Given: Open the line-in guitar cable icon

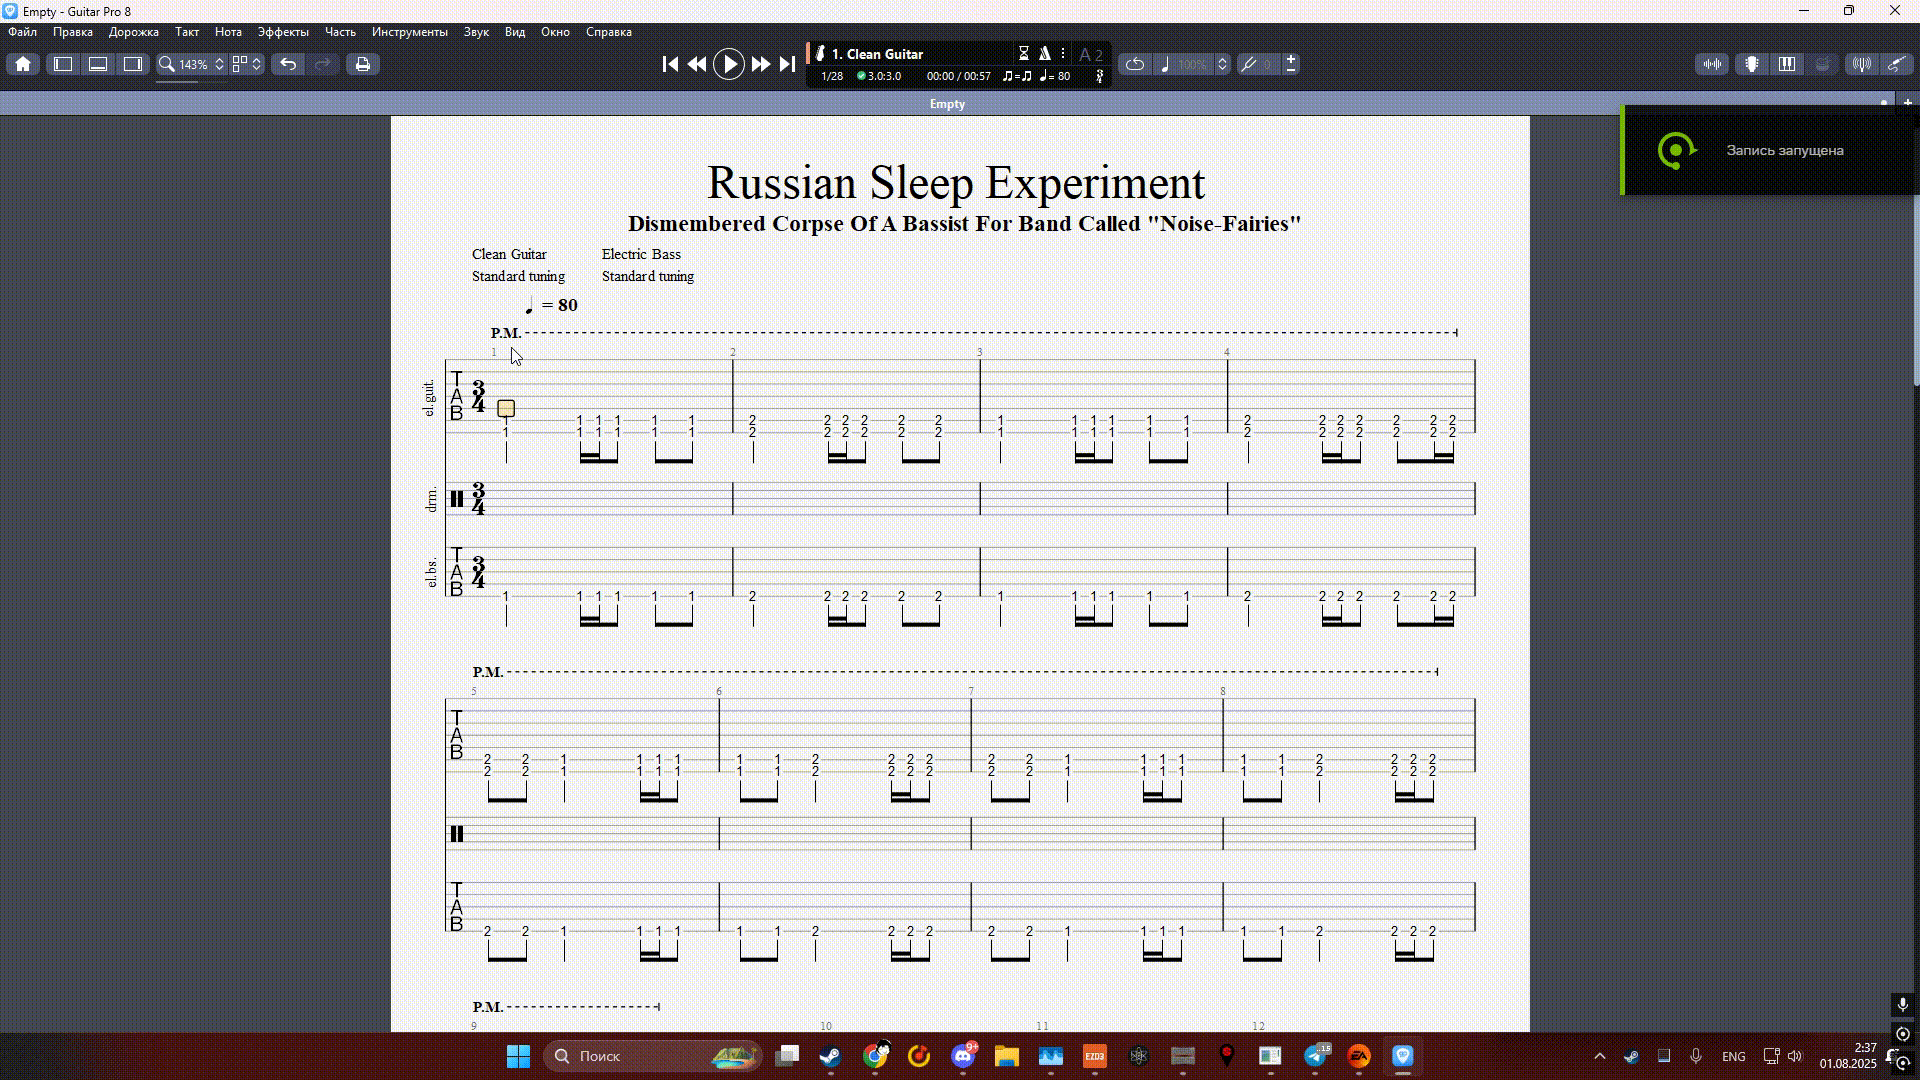Looking at the screenshot, I should click(x=1896, y=64).
